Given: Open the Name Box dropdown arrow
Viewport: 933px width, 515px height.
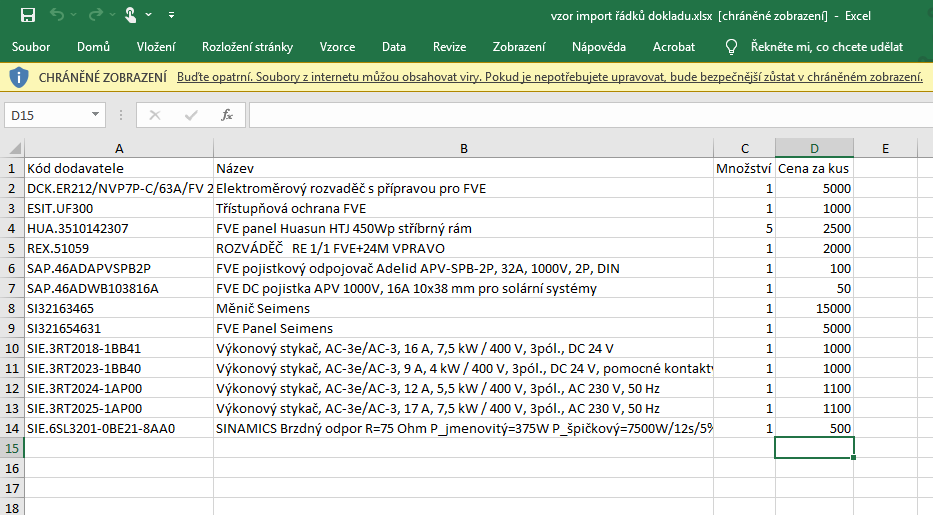Looking at the screenshot, I should (x=95, y=115).
